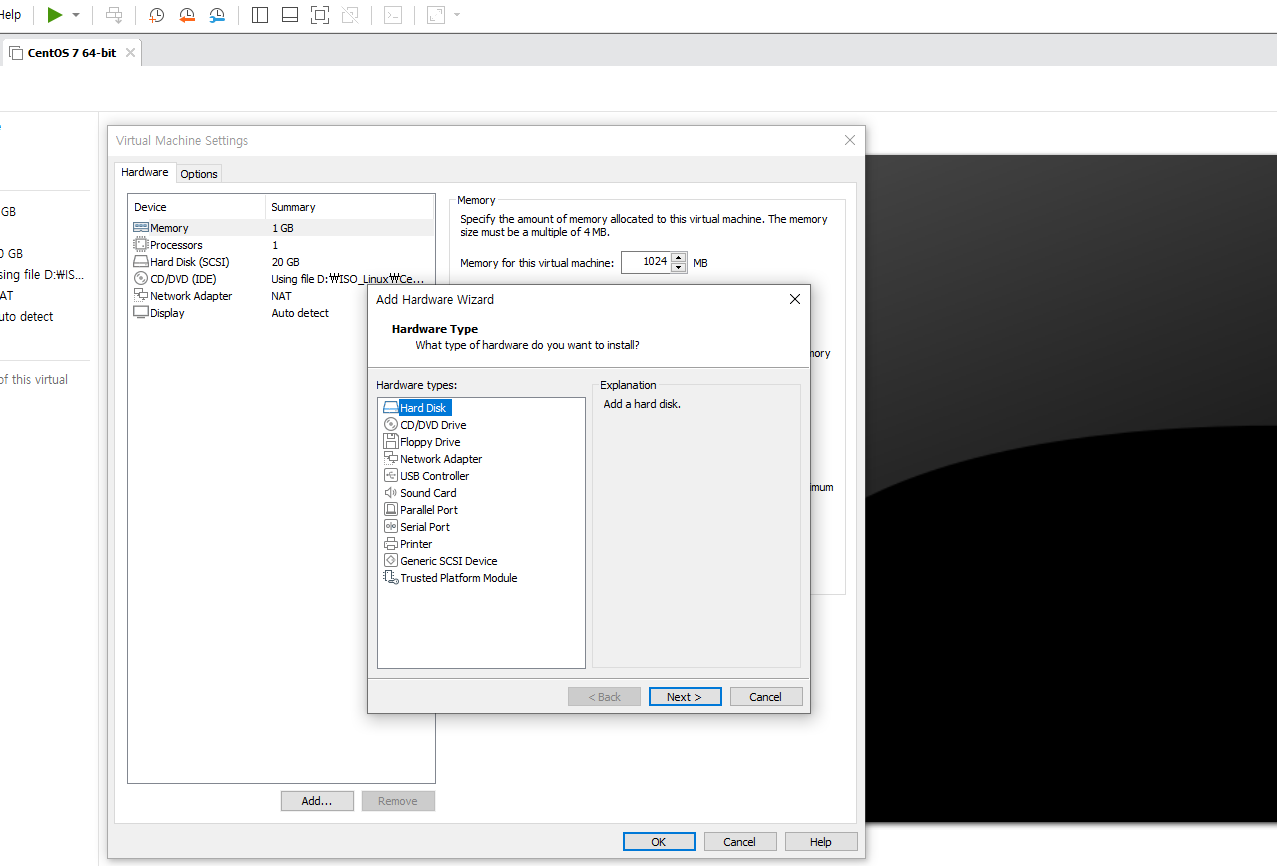The width and height of the screenshot is (1277, 866).
Task: Choose CD/DVD Drive hardware type icon
Action: tap(391, 425)
